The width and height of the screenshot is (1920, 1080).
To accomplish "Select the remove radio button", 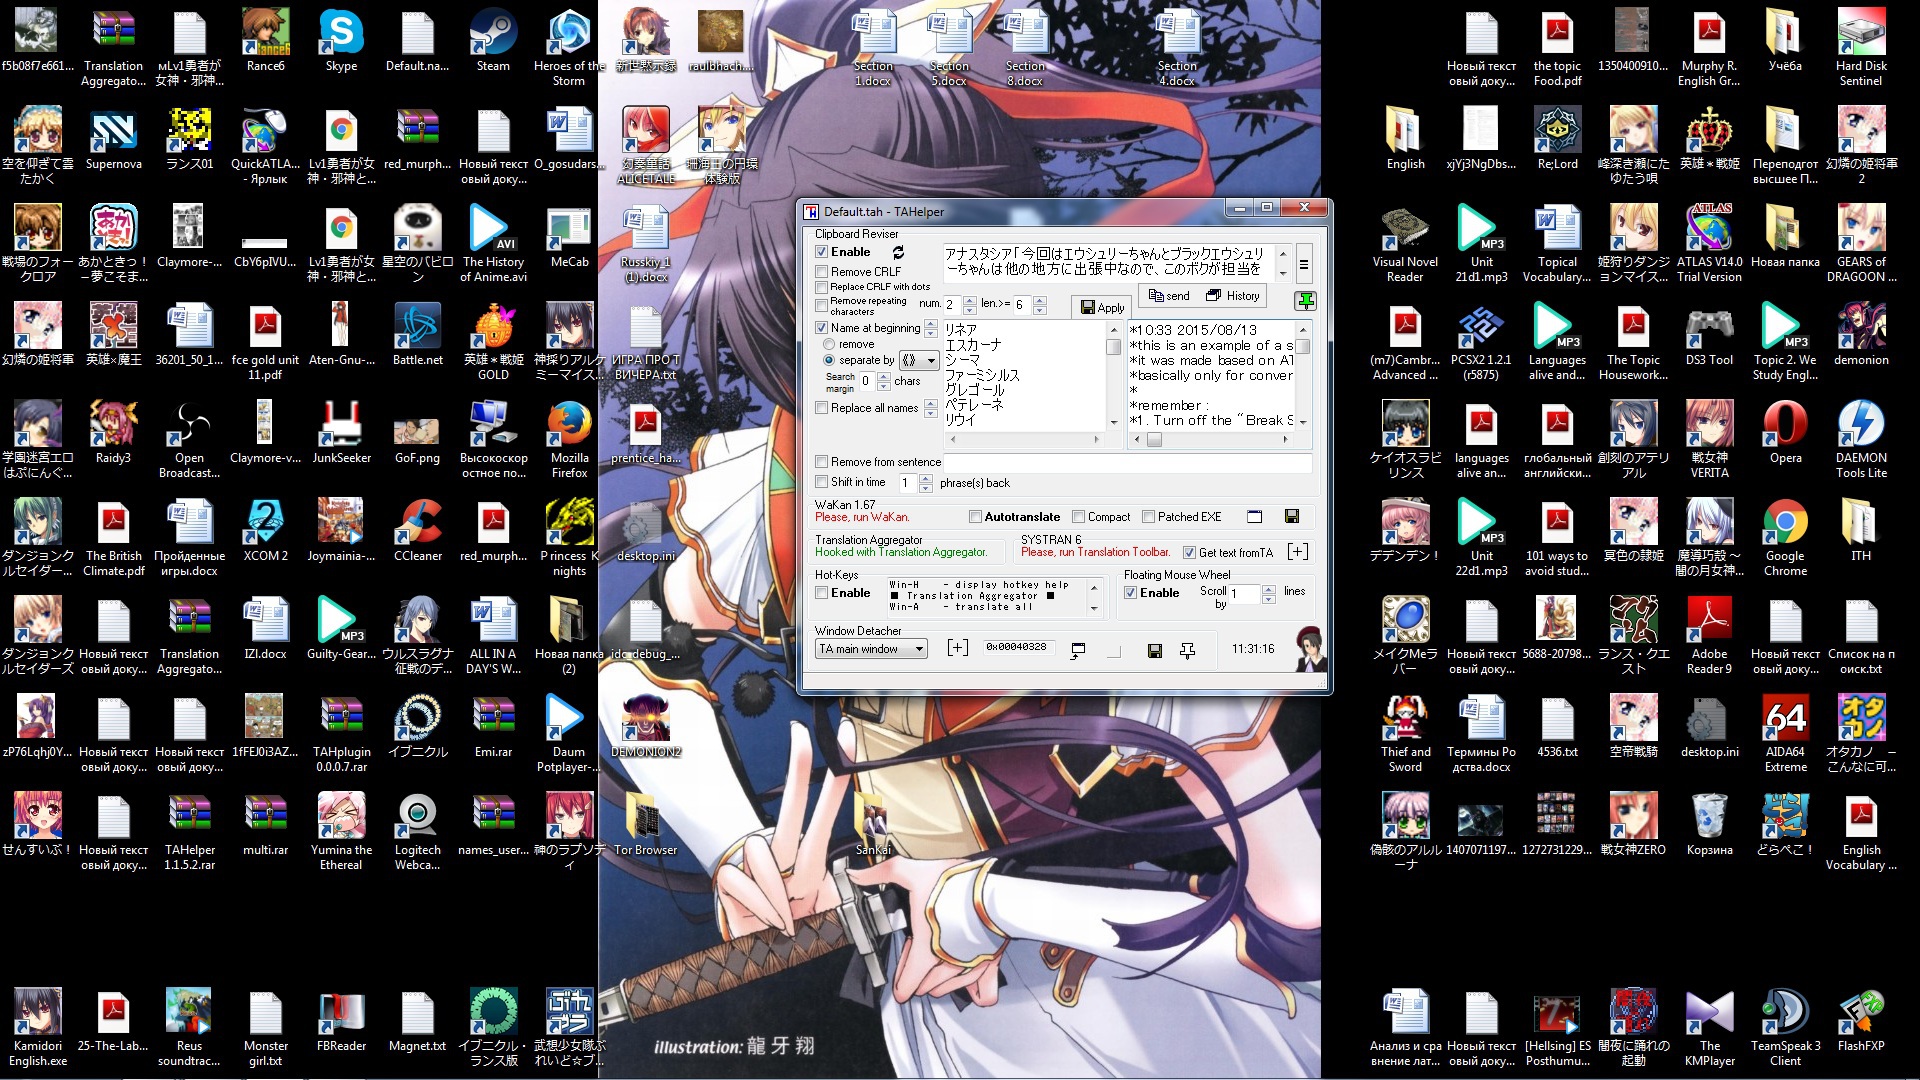I will point(829,344).
